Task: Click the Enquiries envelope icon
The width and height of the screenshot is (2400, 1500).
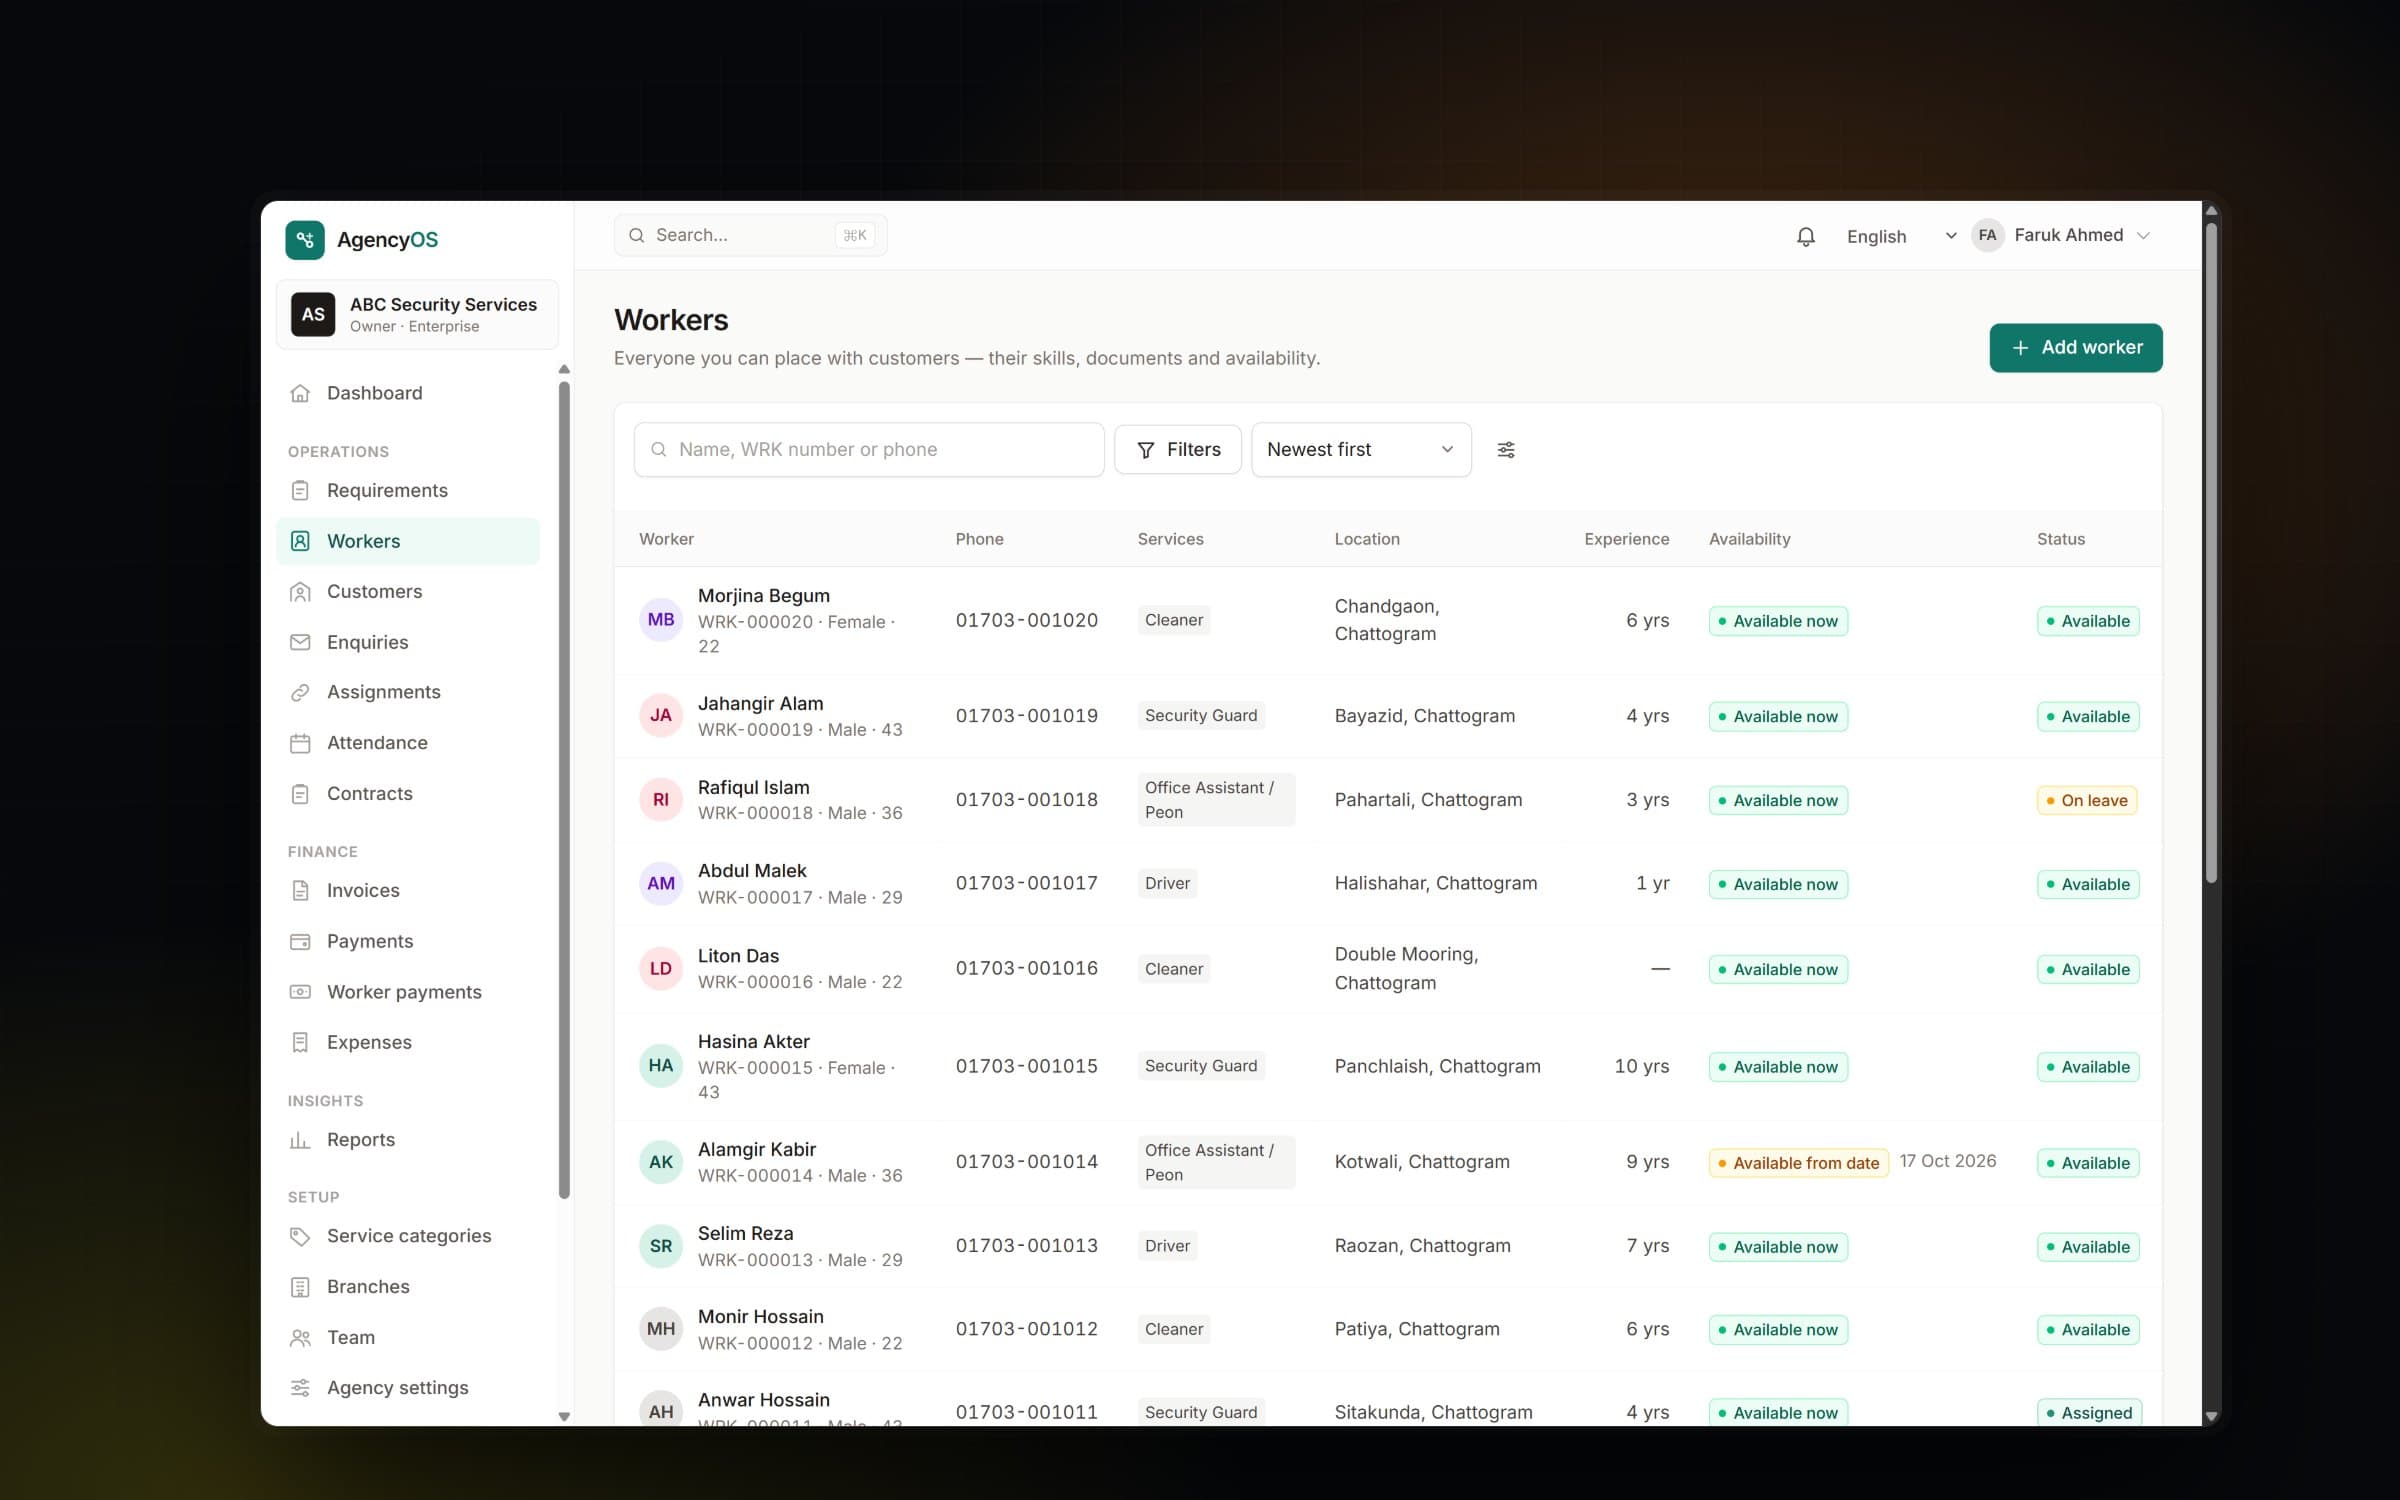Action: pyautogui.click(x=300, y=642)
